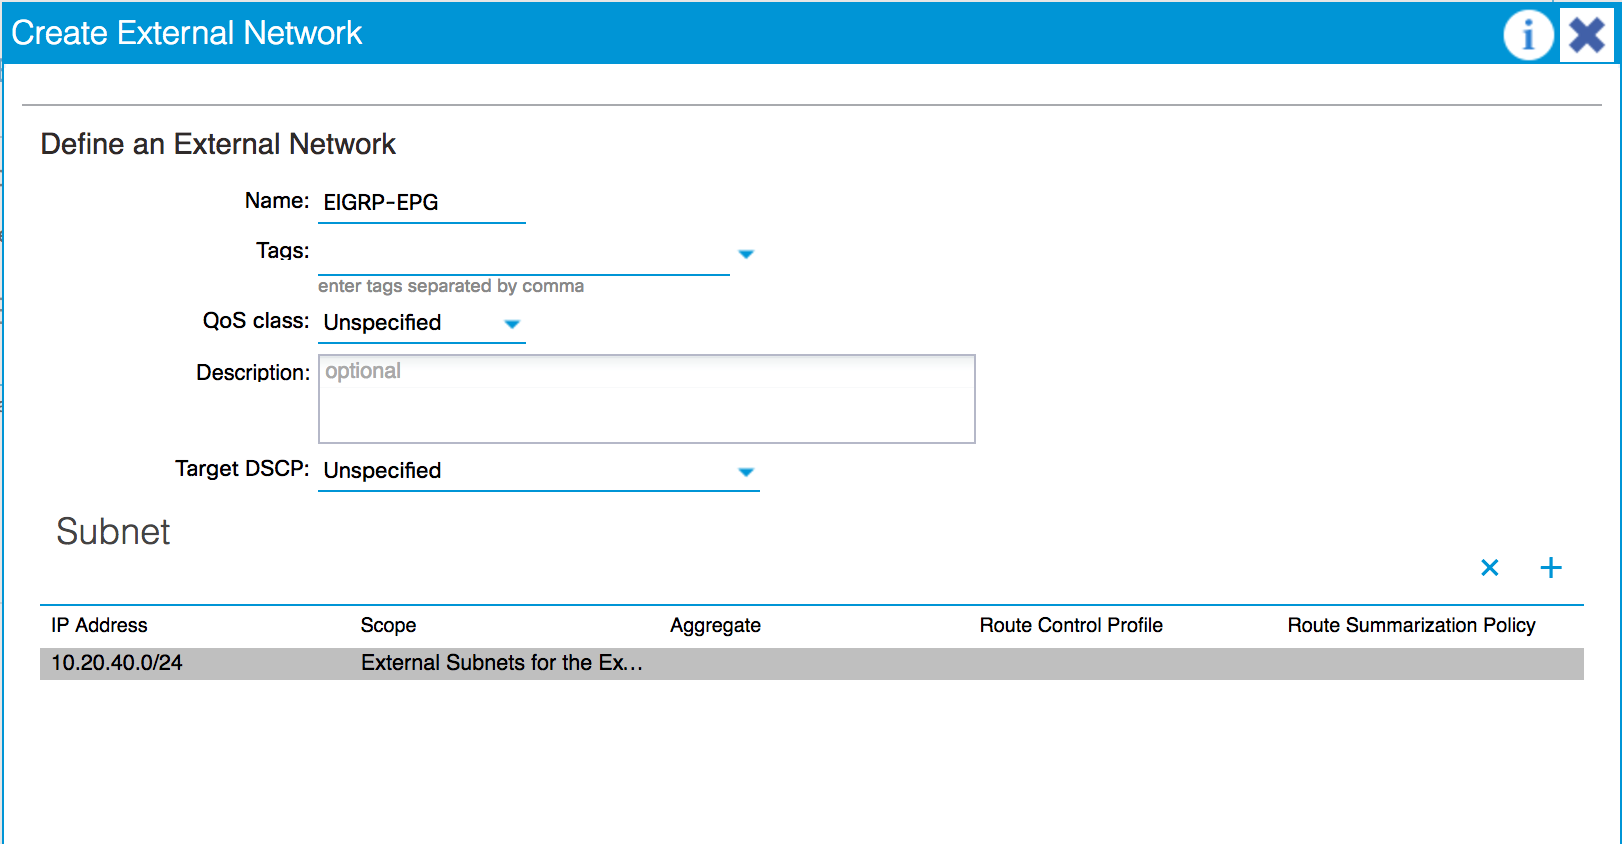Click Route Control Profile column header
This screenshot has width=1622, height=844.
coord(1071,625)
